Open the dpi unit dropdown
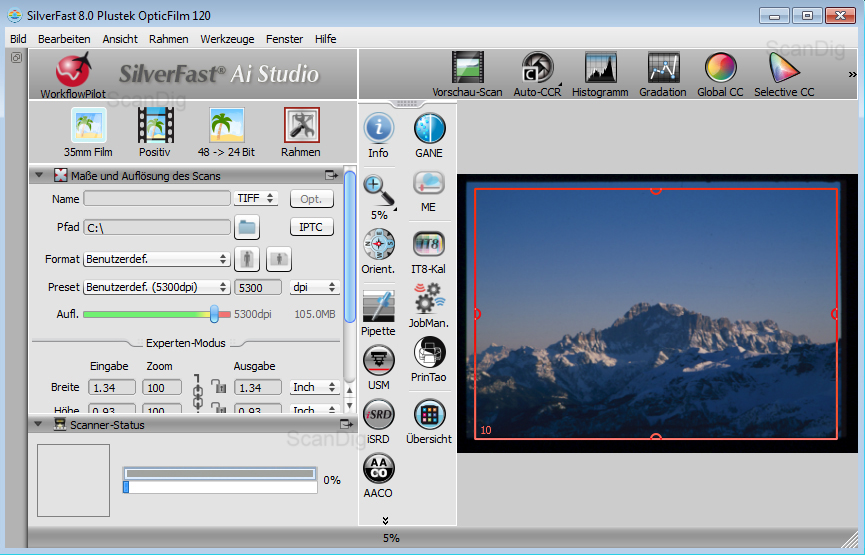This screenshot has width=865, height=555. [x=314, y=287]
